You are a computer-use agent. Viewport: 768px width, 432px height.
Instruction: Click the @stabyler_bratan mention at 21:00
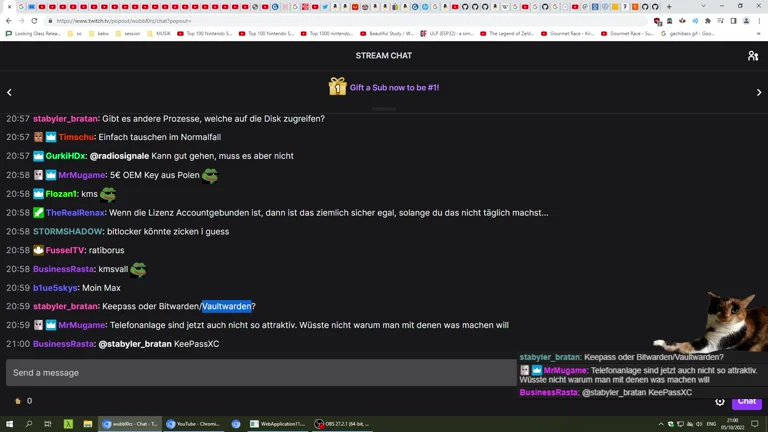135,344
